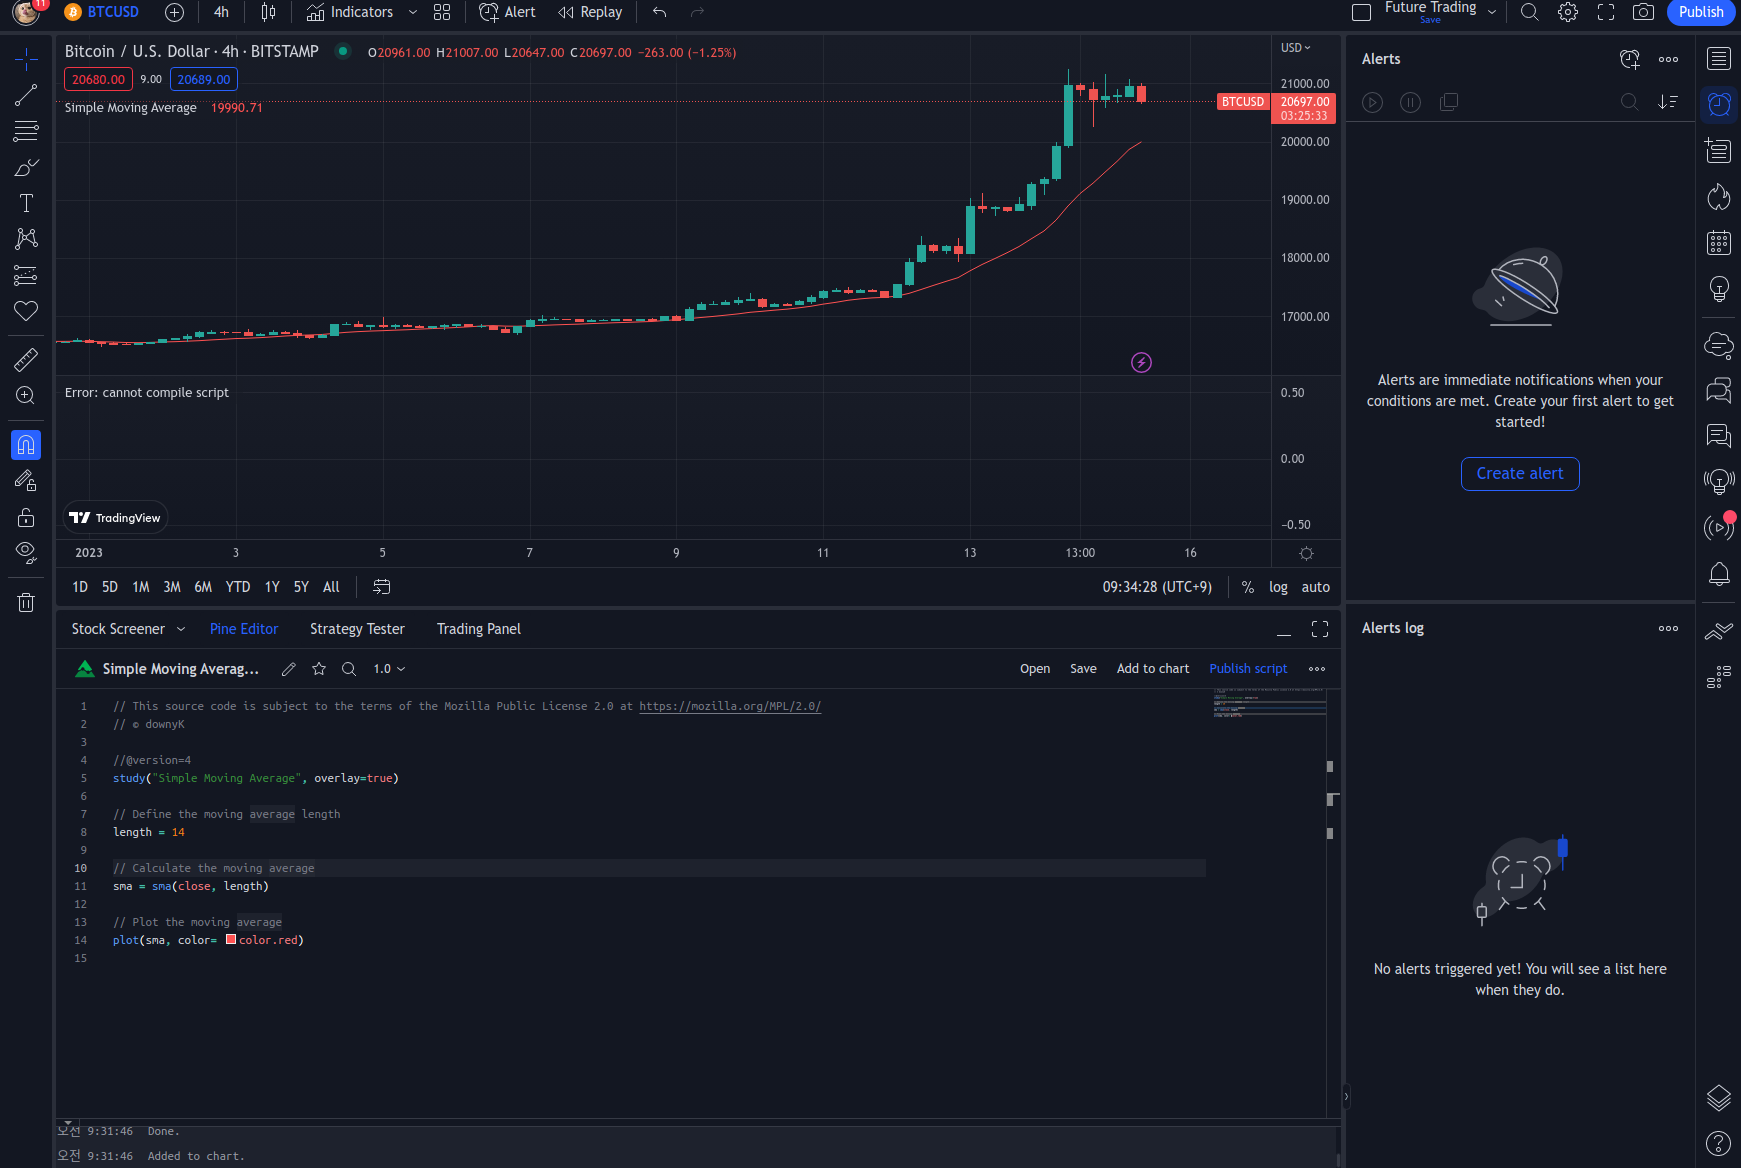Viewport: 1741px width, 1168px height.
Task: Switch to the Pine Editor tab
Action: (244, 629)
